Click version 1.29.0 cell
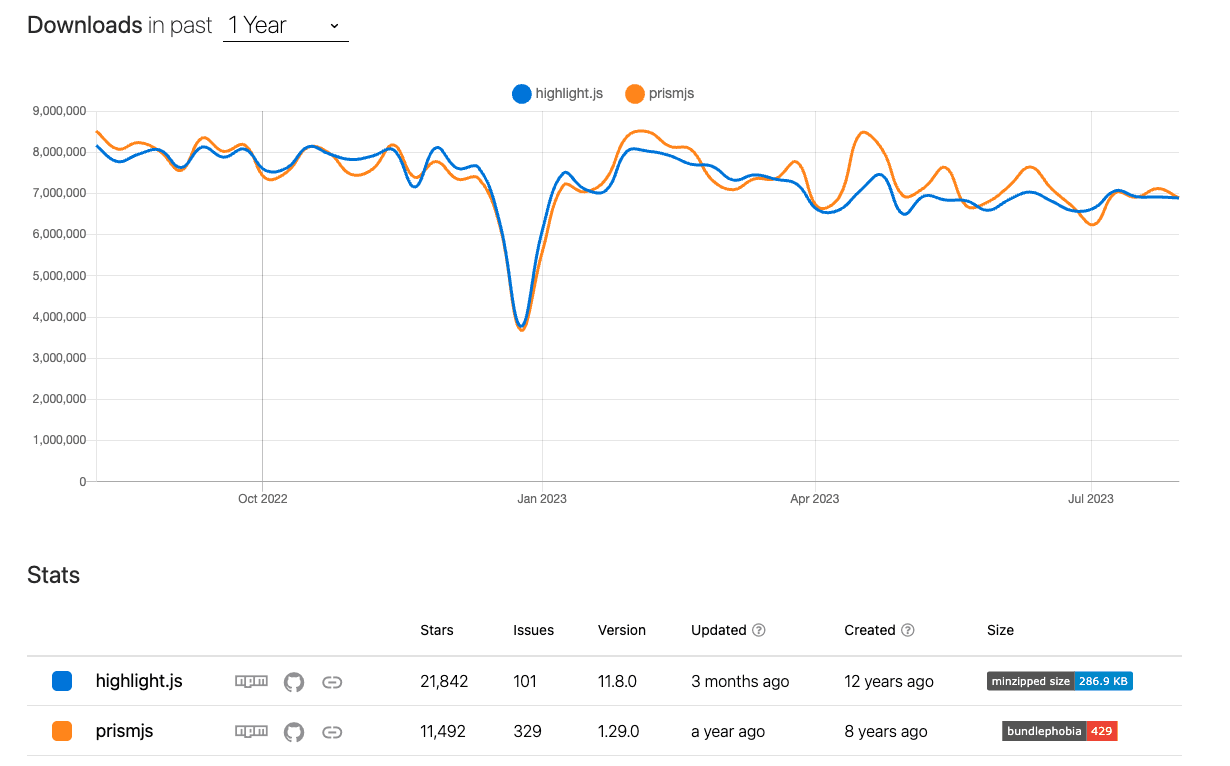 [x=617, y=731]
